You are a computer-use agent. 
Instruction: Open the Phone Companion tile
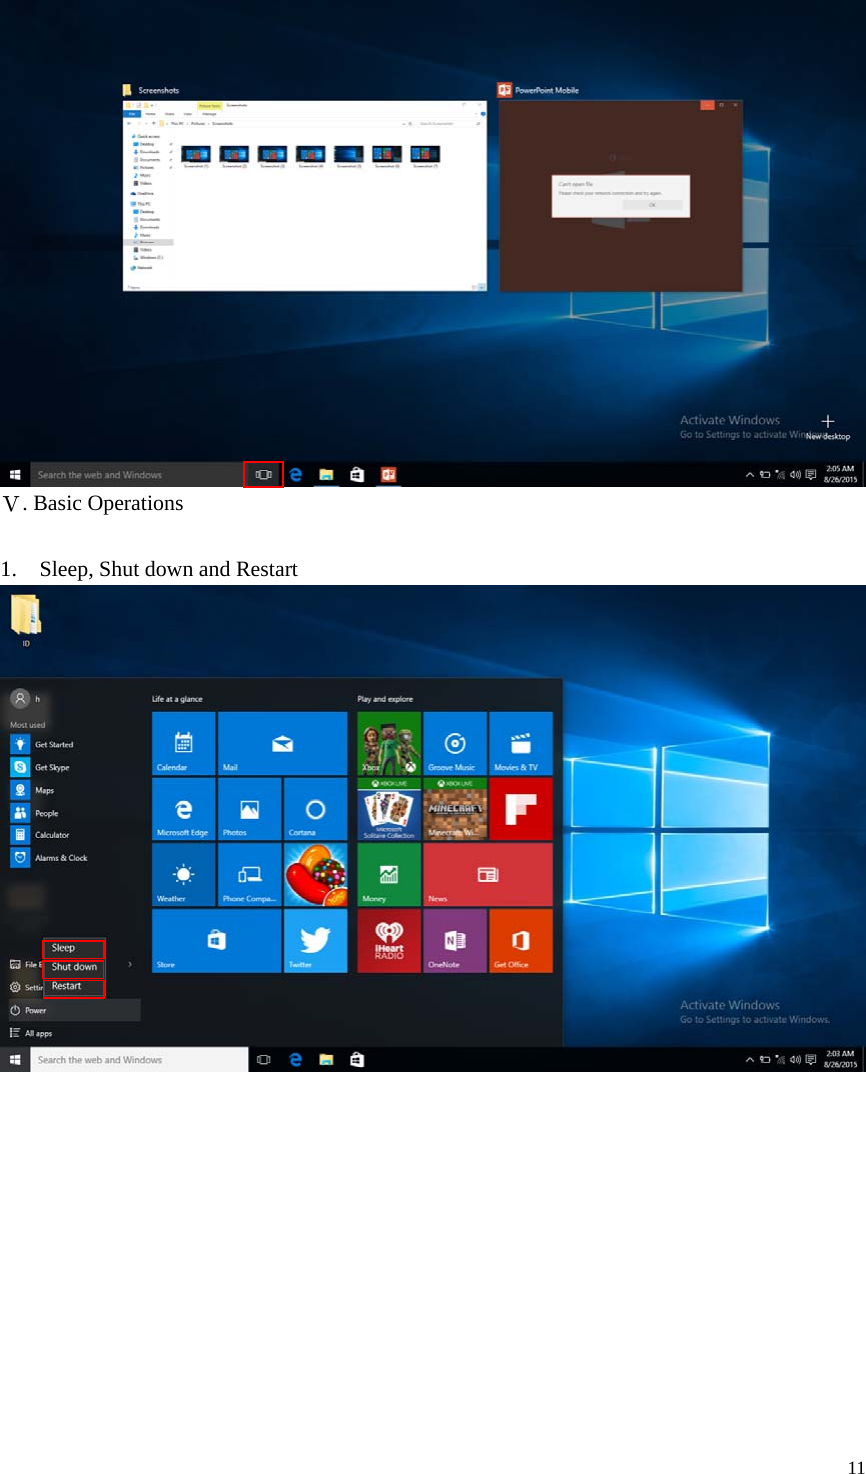coord(249,875)
